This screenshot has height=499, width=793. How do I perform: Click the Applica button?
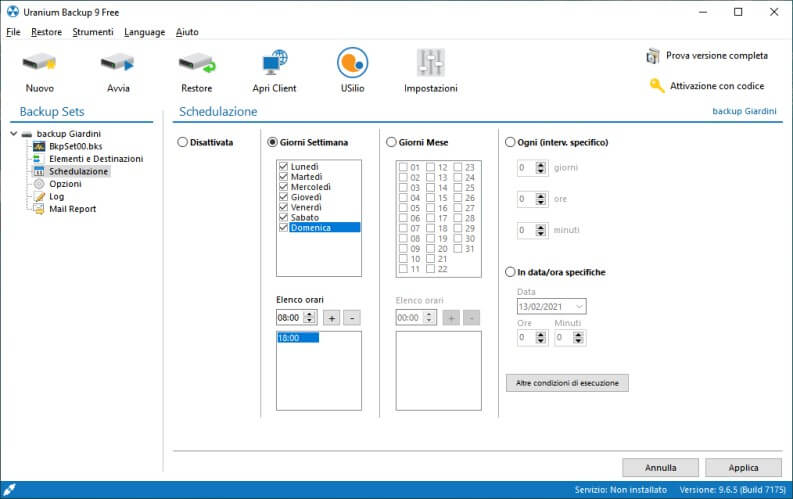(x=743, y=468)
